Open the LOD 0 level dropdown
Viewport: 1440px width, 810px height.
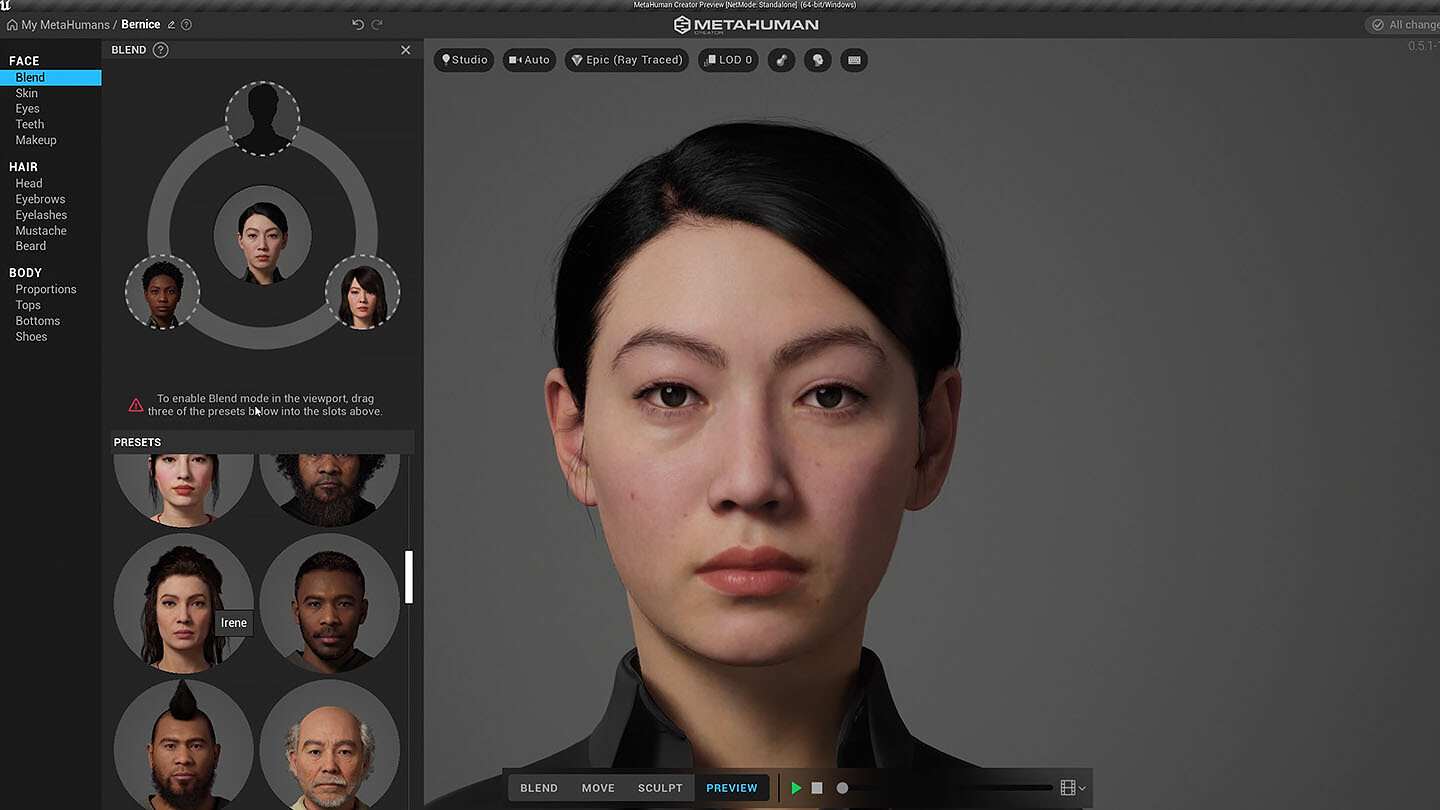(728, 60)
